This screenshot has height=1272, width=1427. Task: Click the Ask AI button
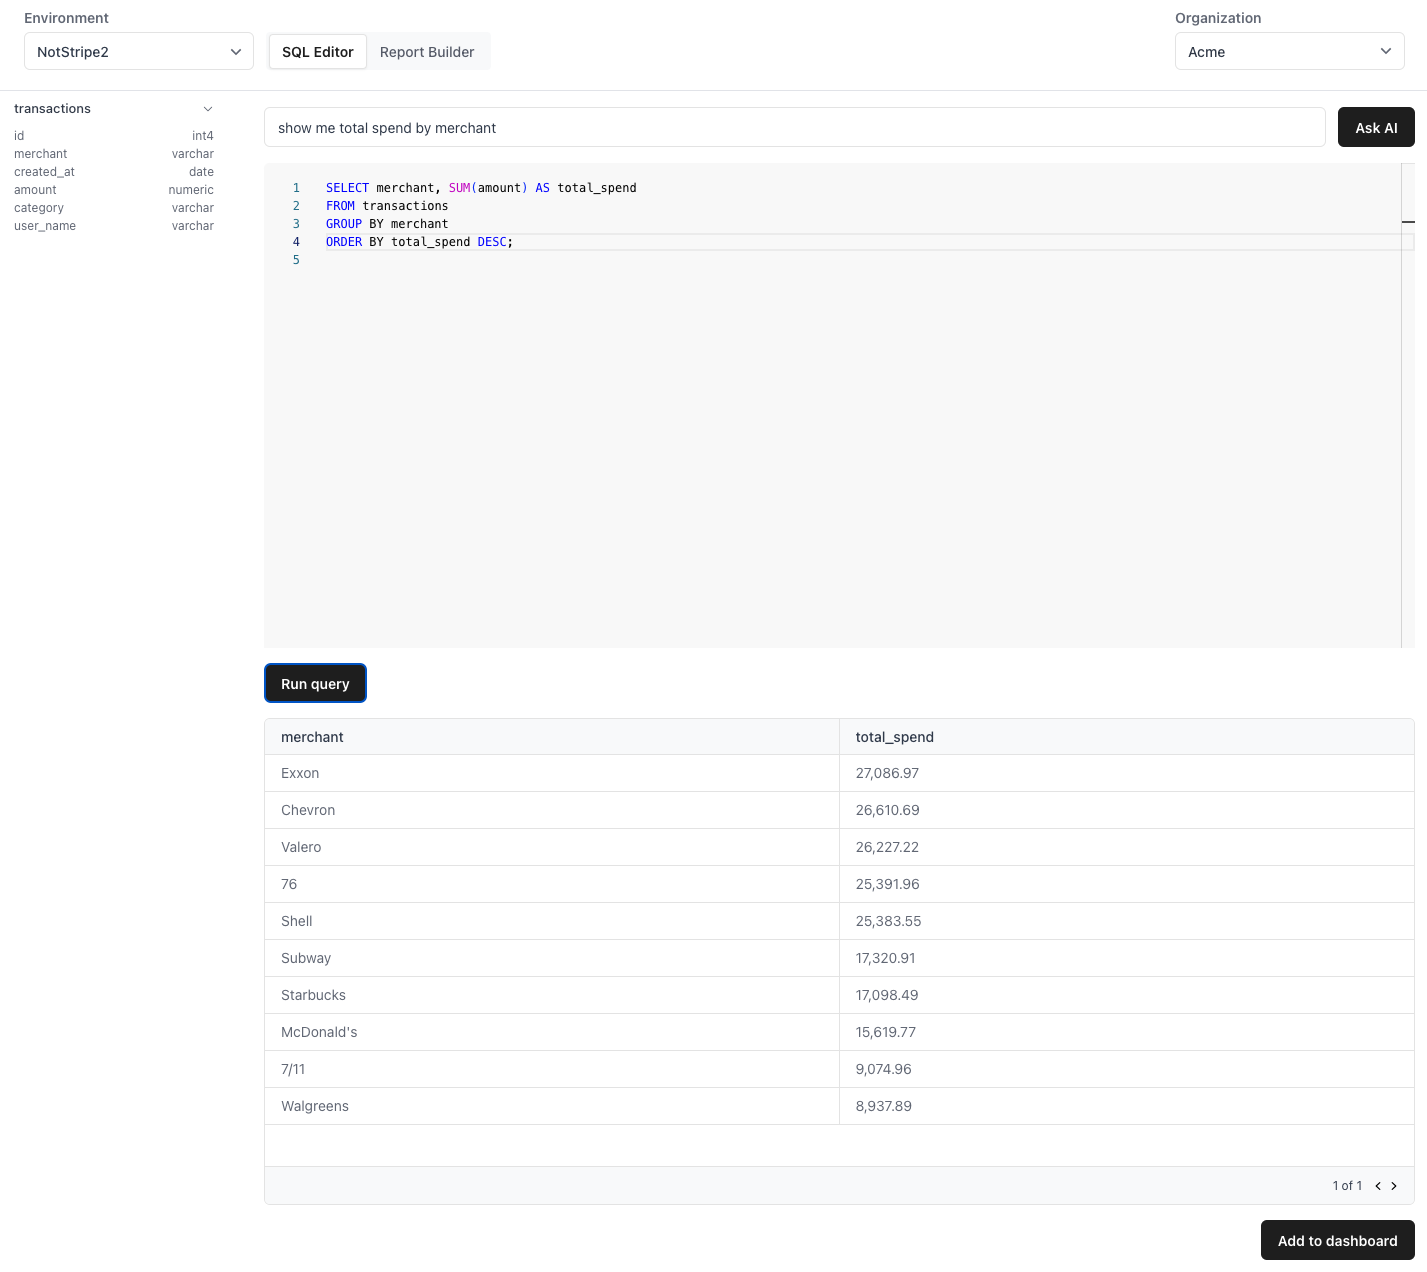point(1376,127)
